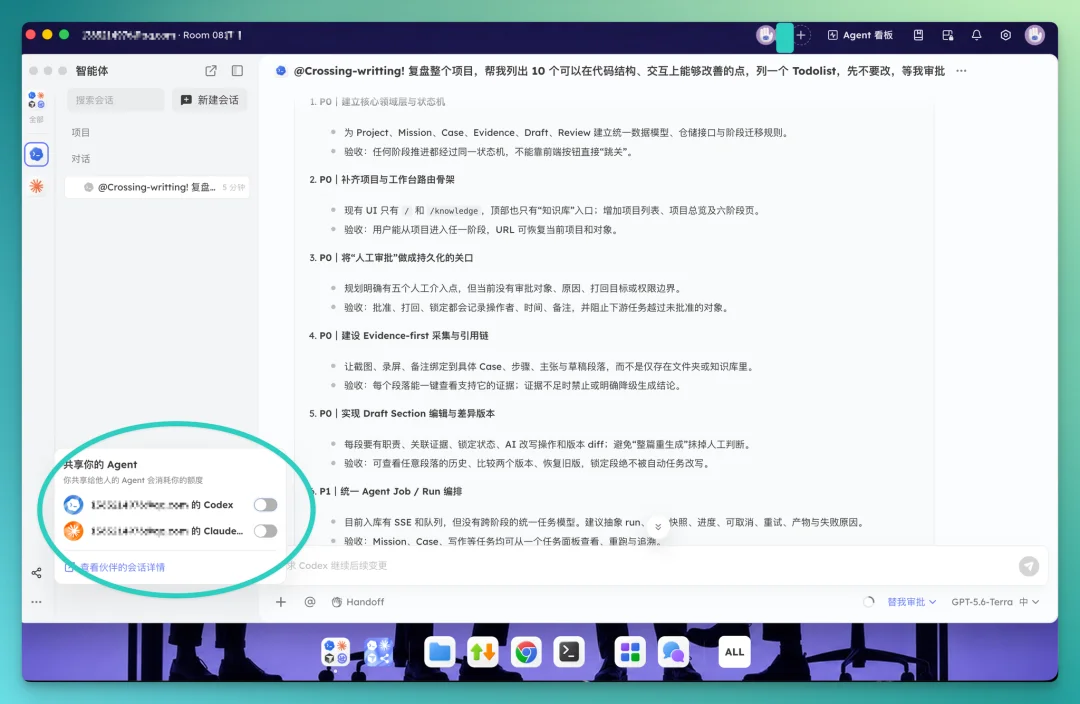The height and width of the screenshot is (704, 1080).
Task: Open the more options dots beside the conversation title
Action: (x=962, y=71)
